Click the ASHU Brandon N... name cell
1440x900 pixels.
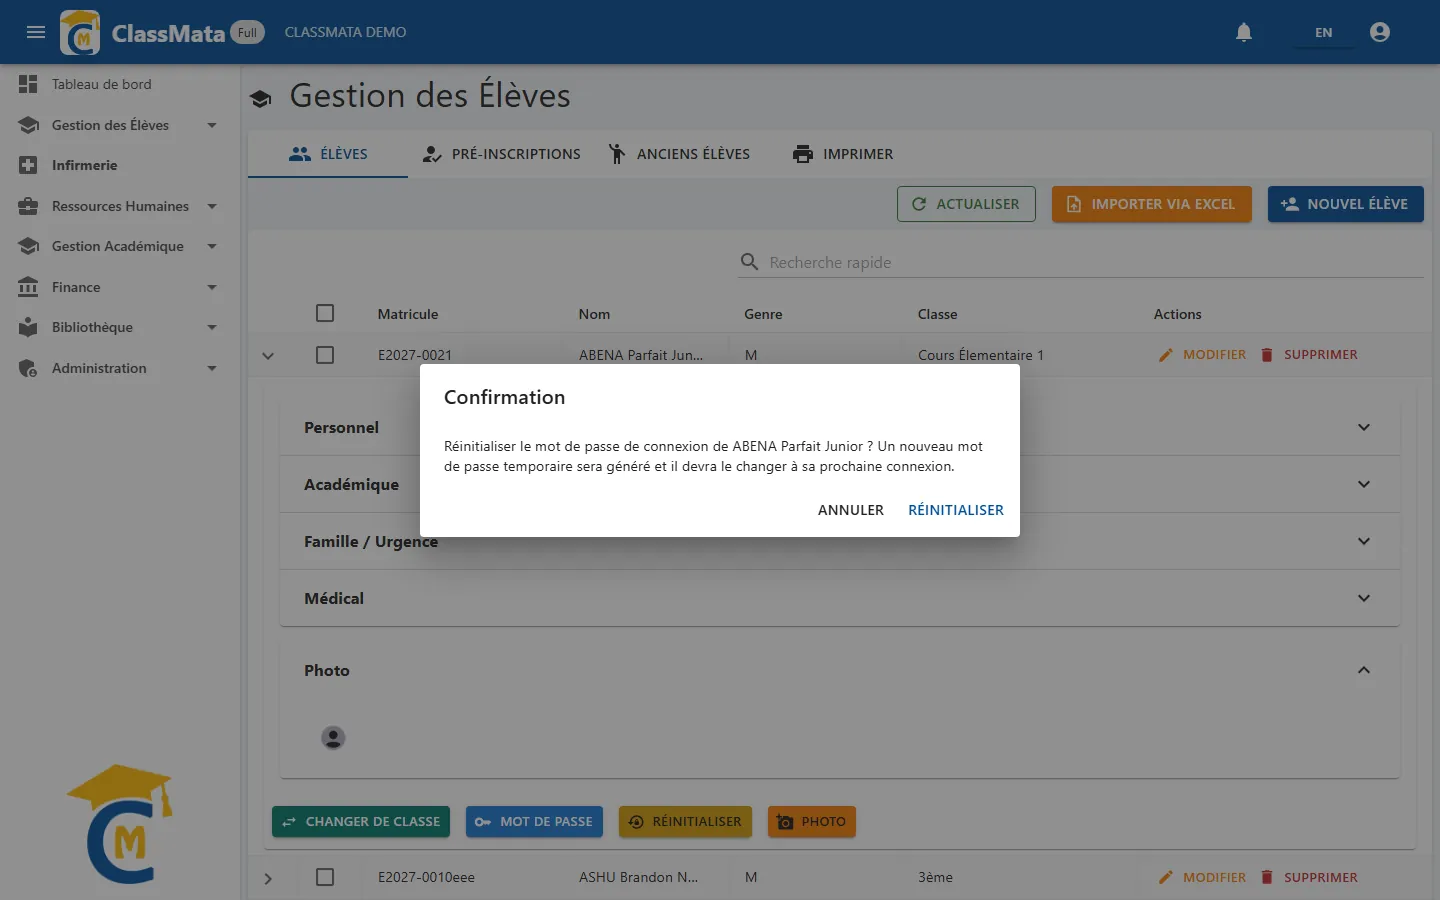pyautogui.click(x=639, y=877)
